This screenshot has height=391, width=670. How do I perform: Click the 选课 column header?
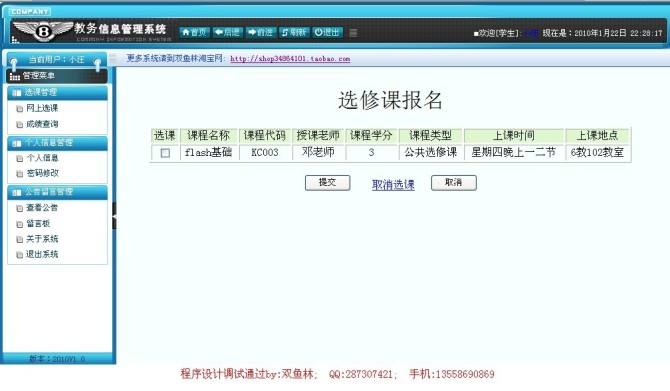click(165, 135)
